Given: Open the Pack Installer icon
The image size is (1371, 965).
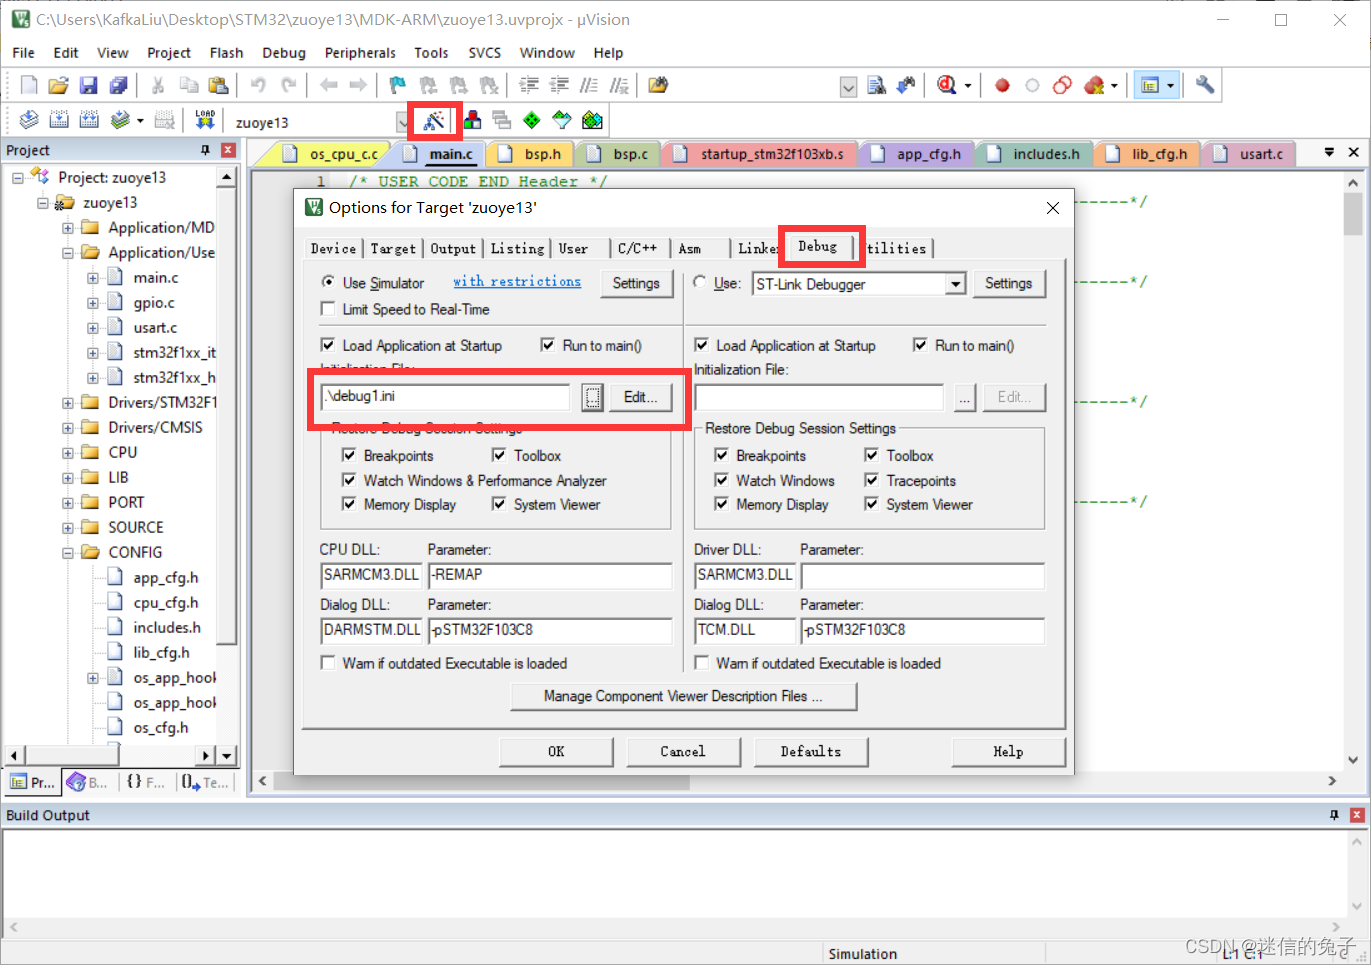Looking at the screenshot, I should 592,121.
